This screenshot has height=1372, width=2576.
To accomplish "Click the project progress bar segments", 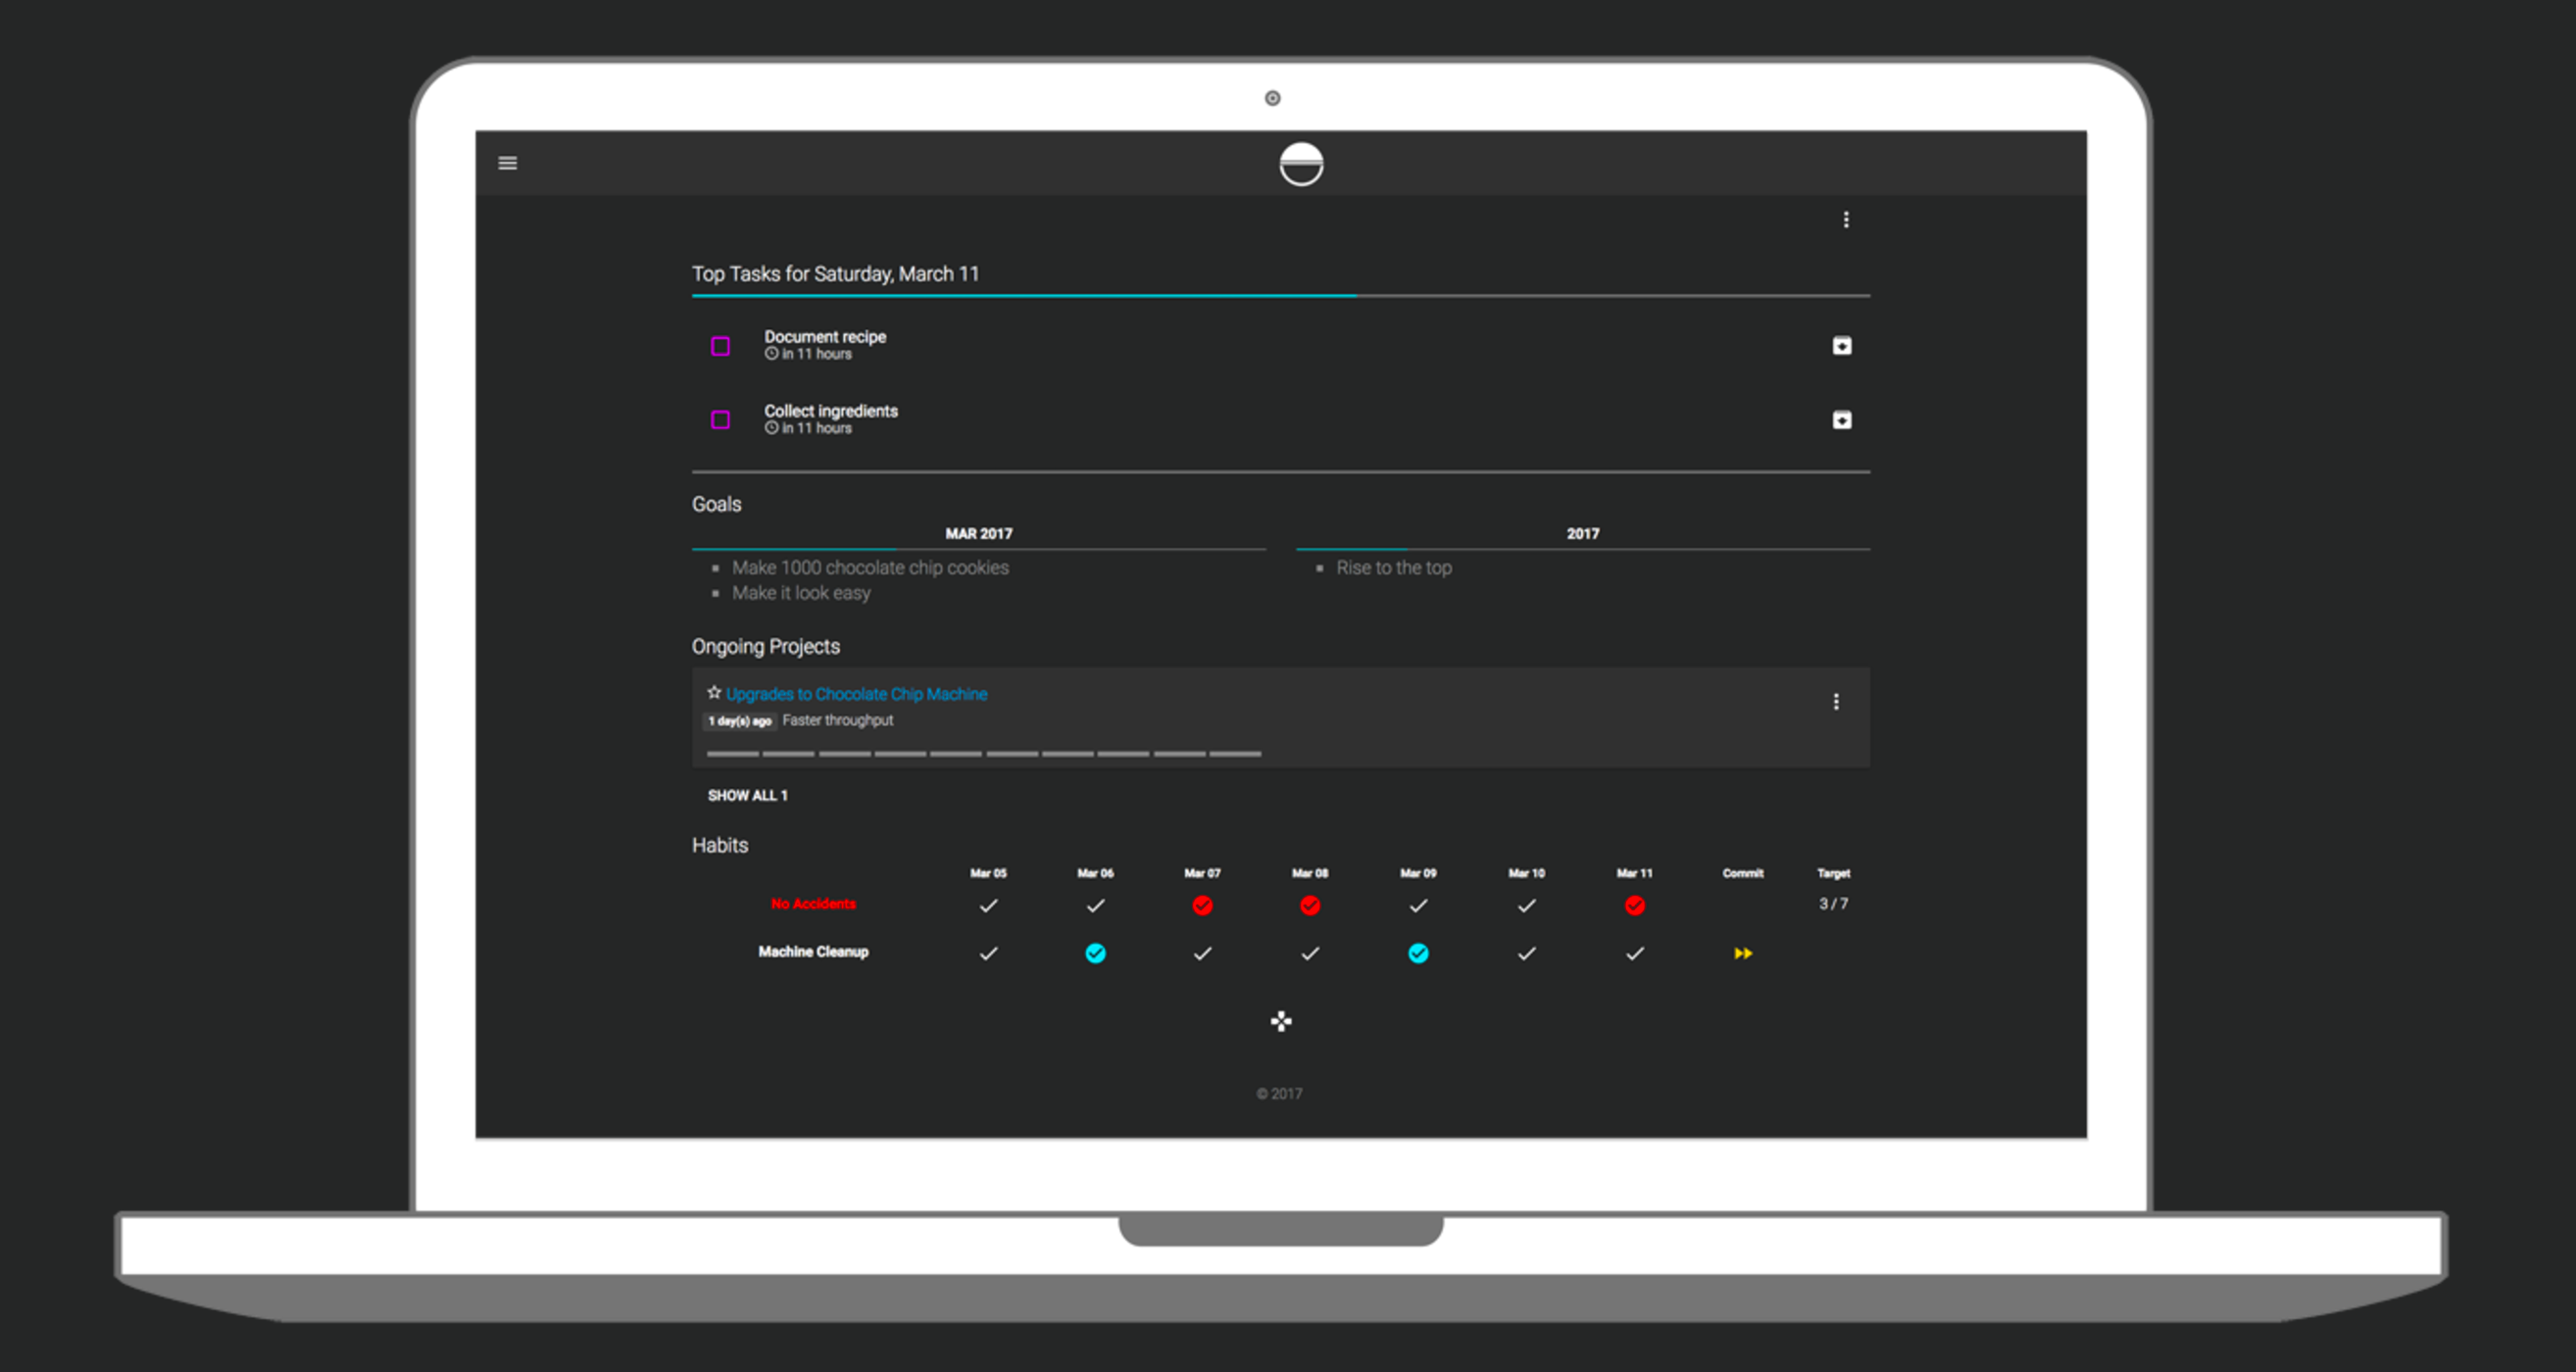I will (983, 753).
